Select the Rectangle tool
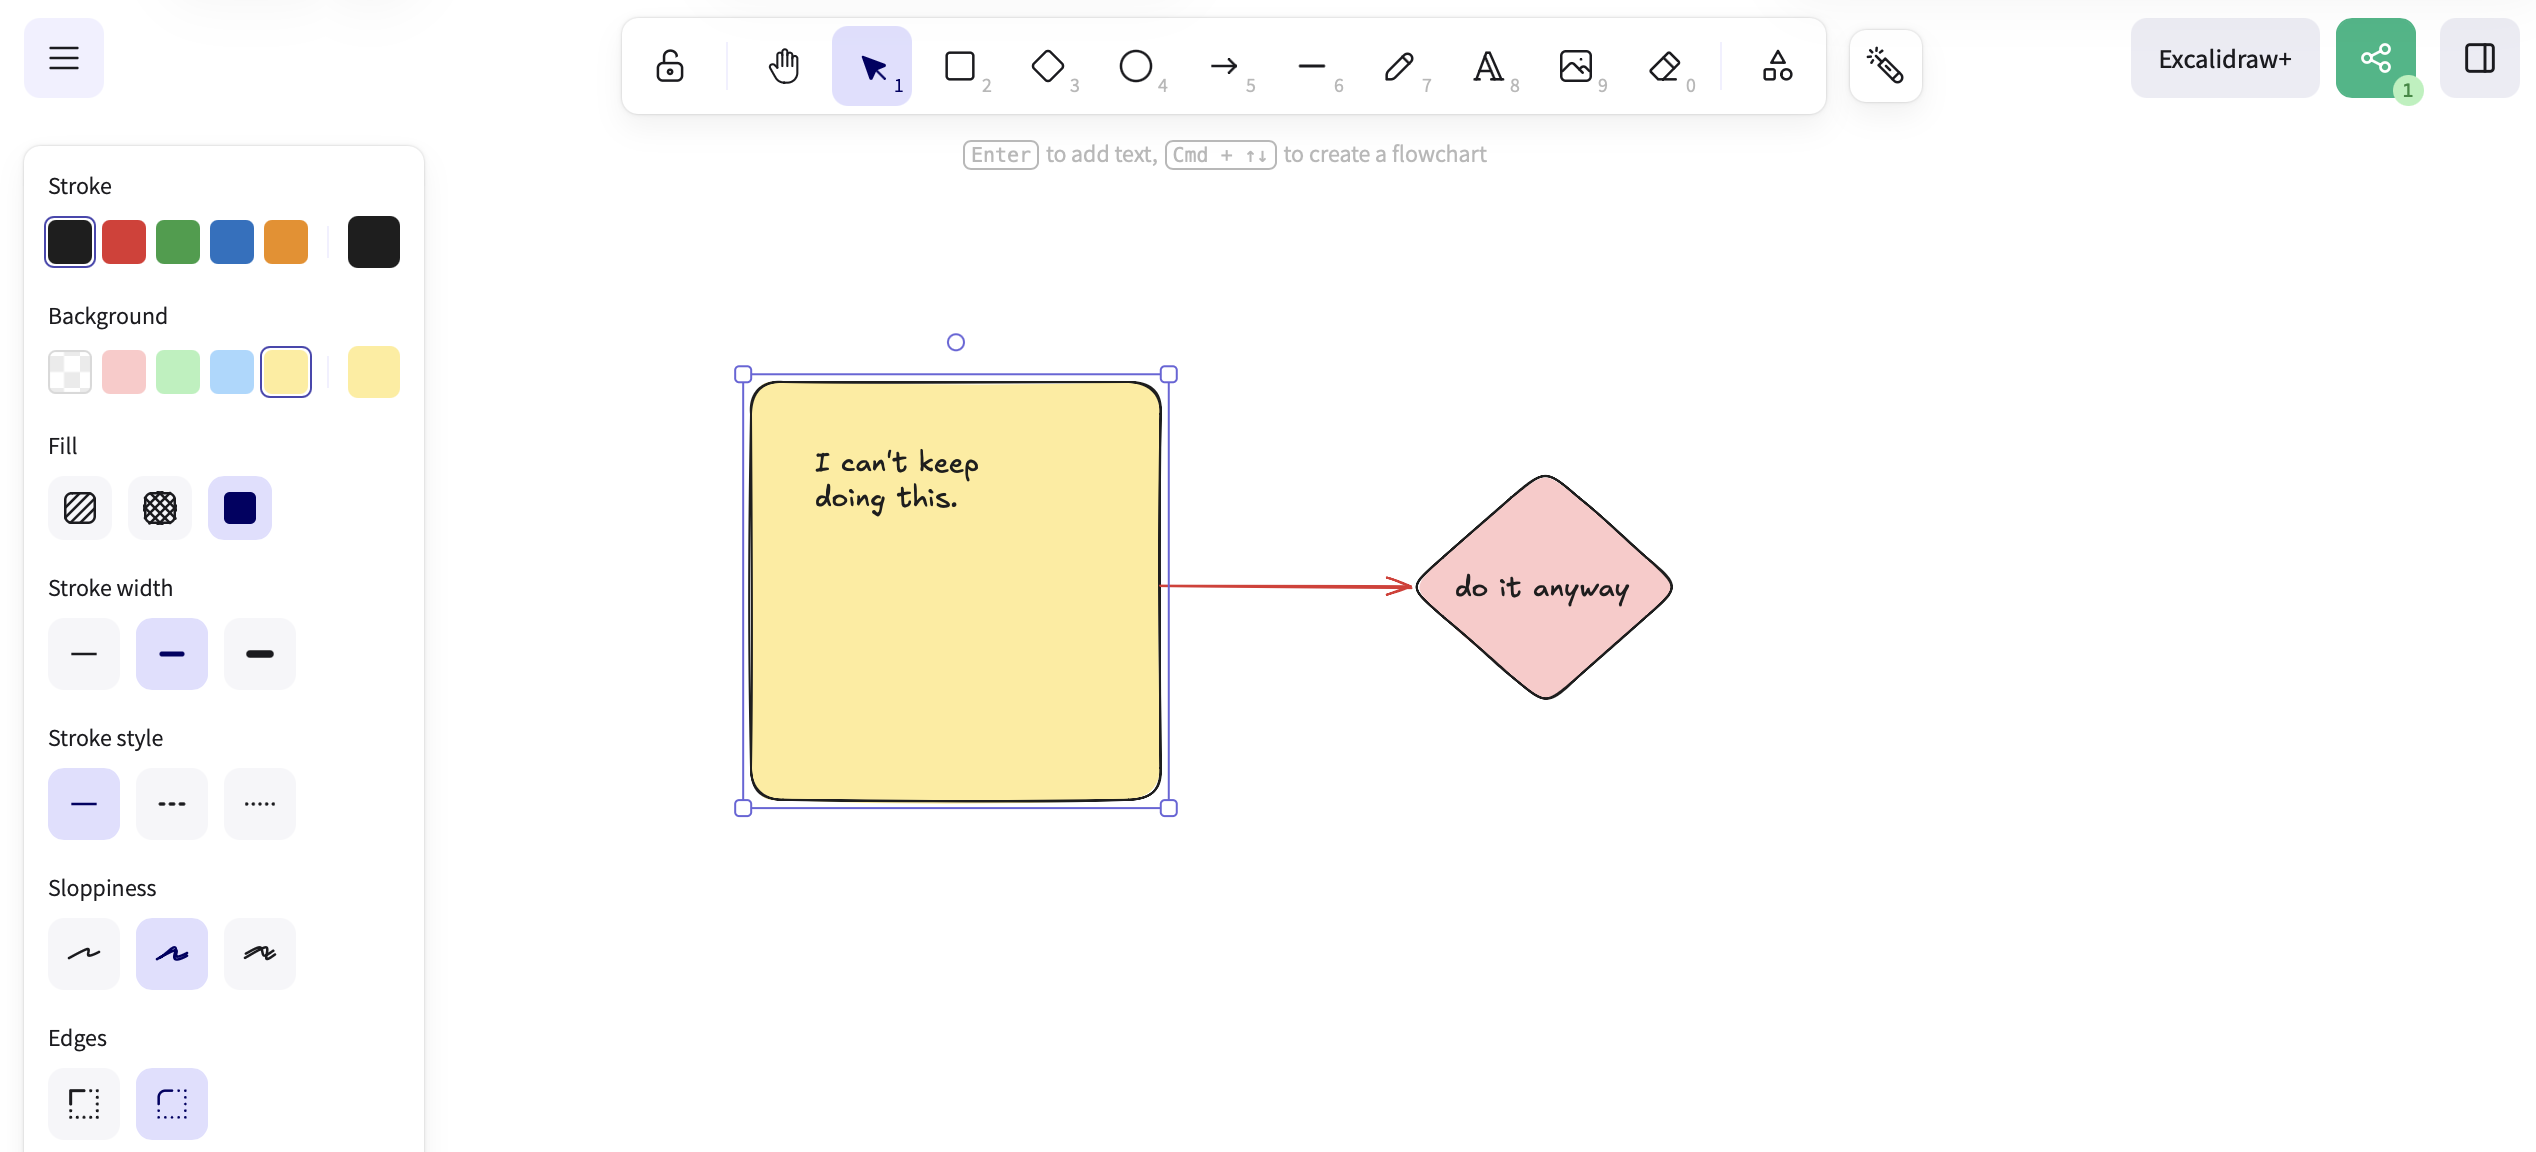This screenshot has width=2536, height=1152. click(x=960, y=66)
